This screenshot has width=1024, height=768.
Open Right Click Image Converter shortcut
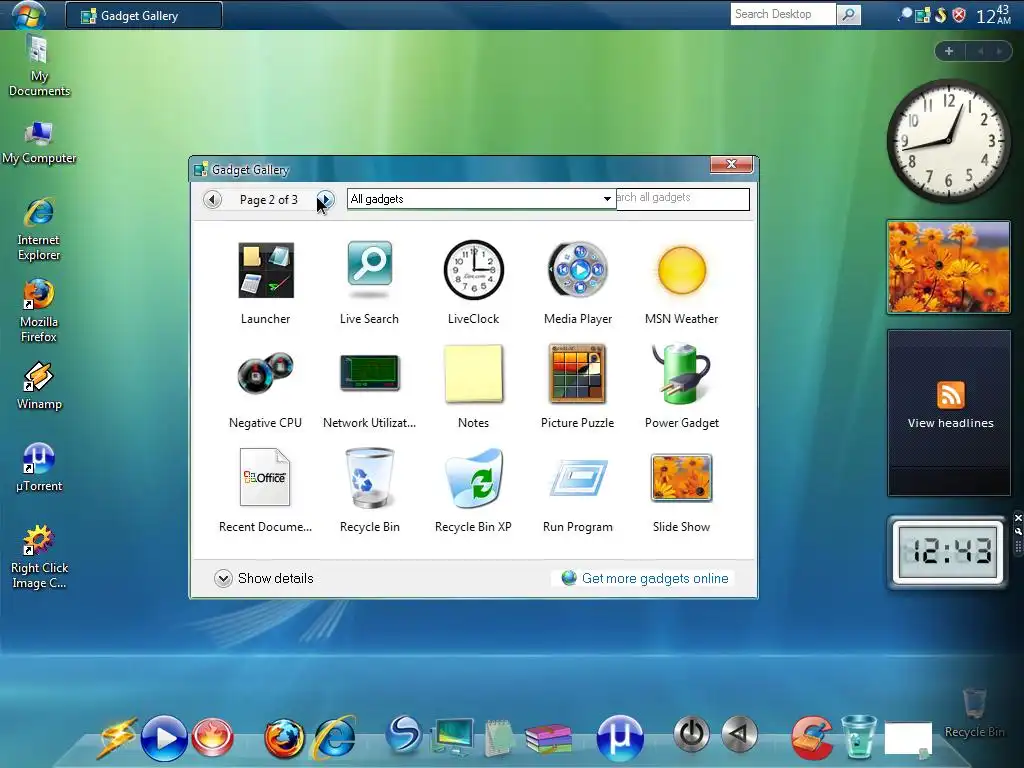39,556
